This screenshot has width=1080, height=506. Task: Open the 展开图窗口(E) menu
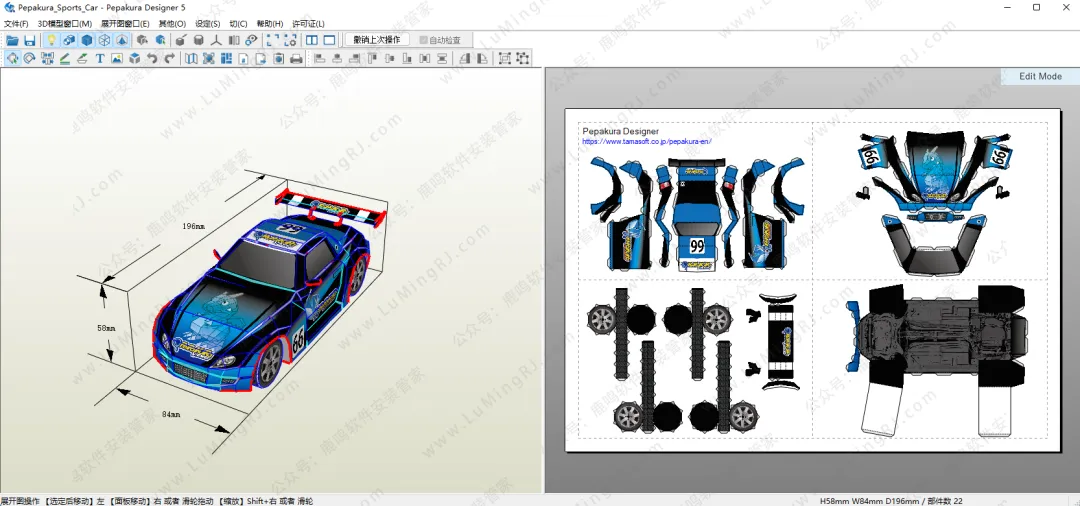click(x=125, y=23)
